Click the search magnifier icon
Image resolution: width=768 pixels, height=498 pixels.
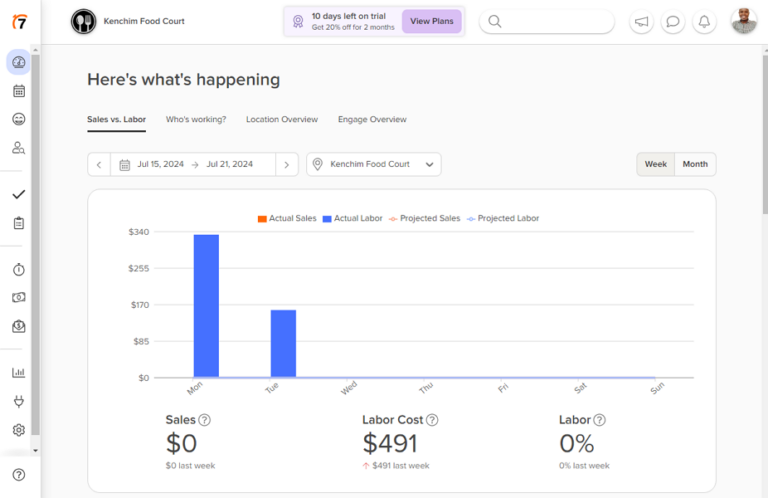[495, 22]
